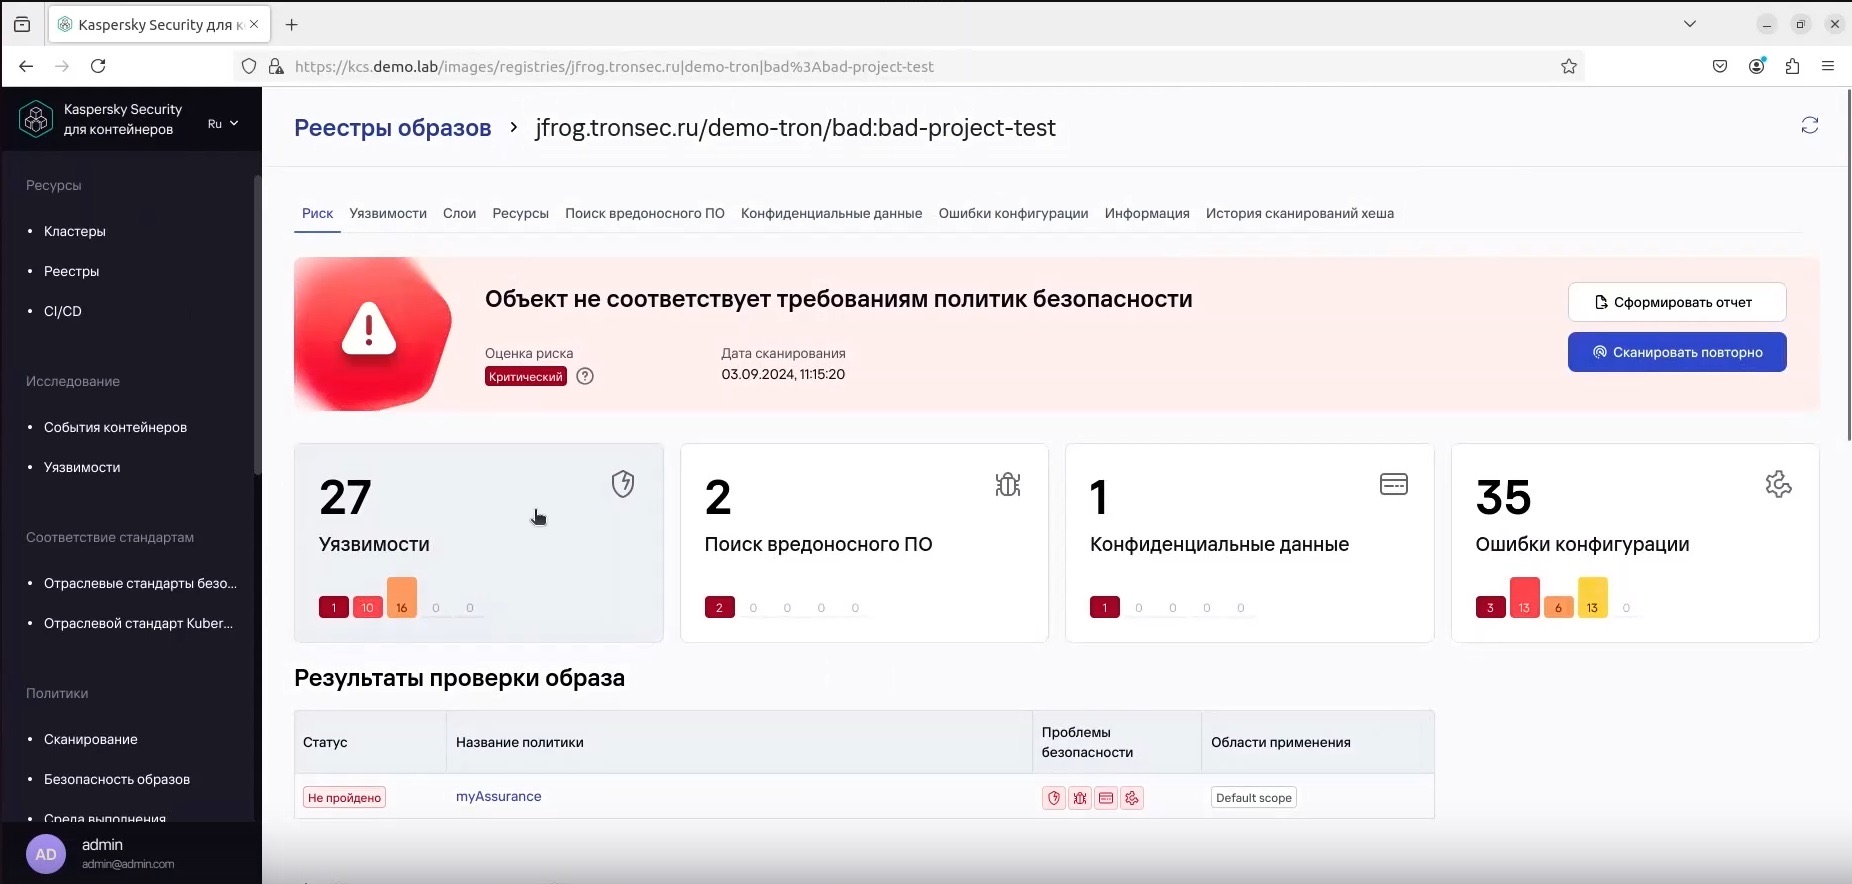Click the Название политики column header
Image resolution: width=1852 pixels, height=884 pixels.
(520, 742)
